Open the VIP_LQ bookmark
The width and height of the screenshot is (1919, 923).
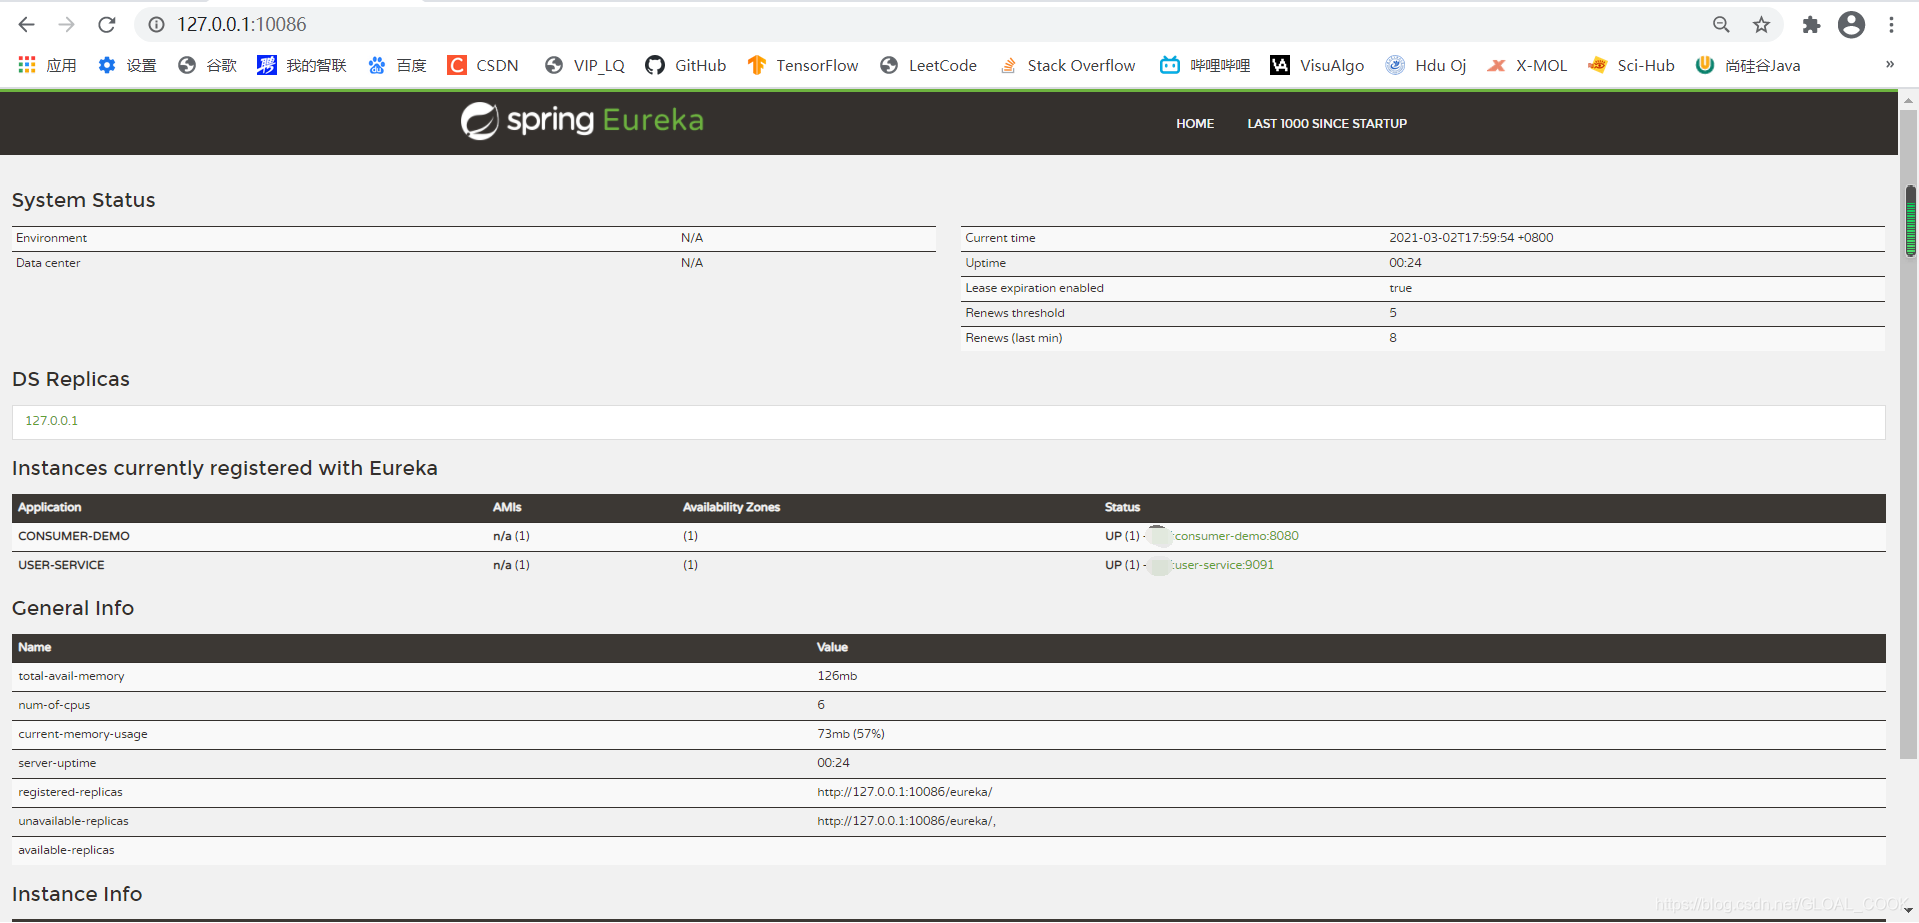coord(585,65)
